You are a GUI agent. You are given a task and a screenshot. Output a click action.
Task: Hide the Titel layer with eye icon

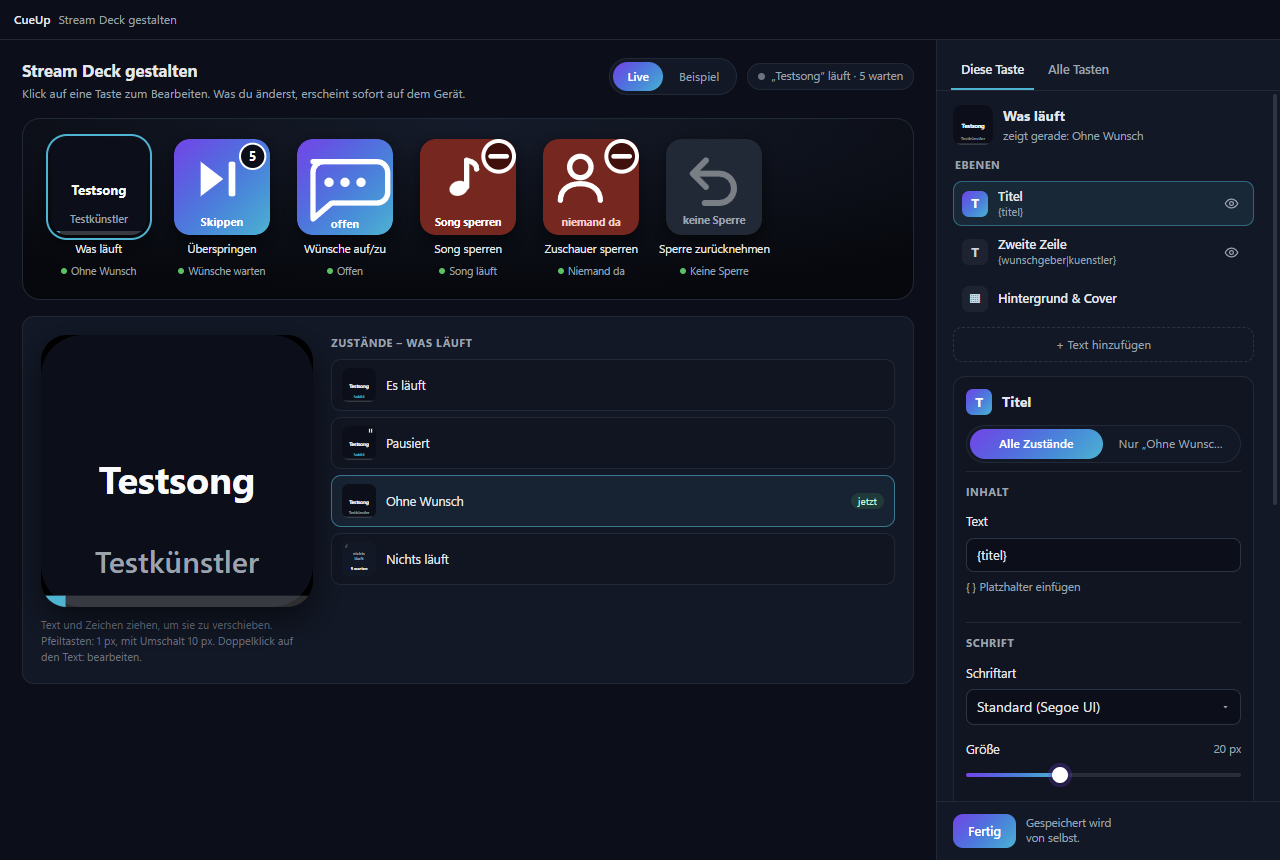point(1232,204)
